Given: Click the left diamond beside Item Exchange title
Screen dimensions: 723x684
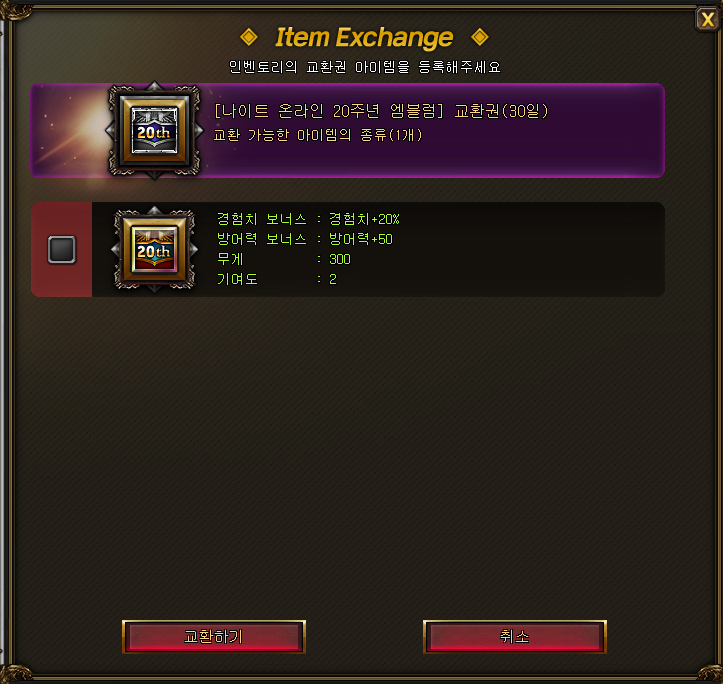Looking at the screenshot, I should coord(249,37).
